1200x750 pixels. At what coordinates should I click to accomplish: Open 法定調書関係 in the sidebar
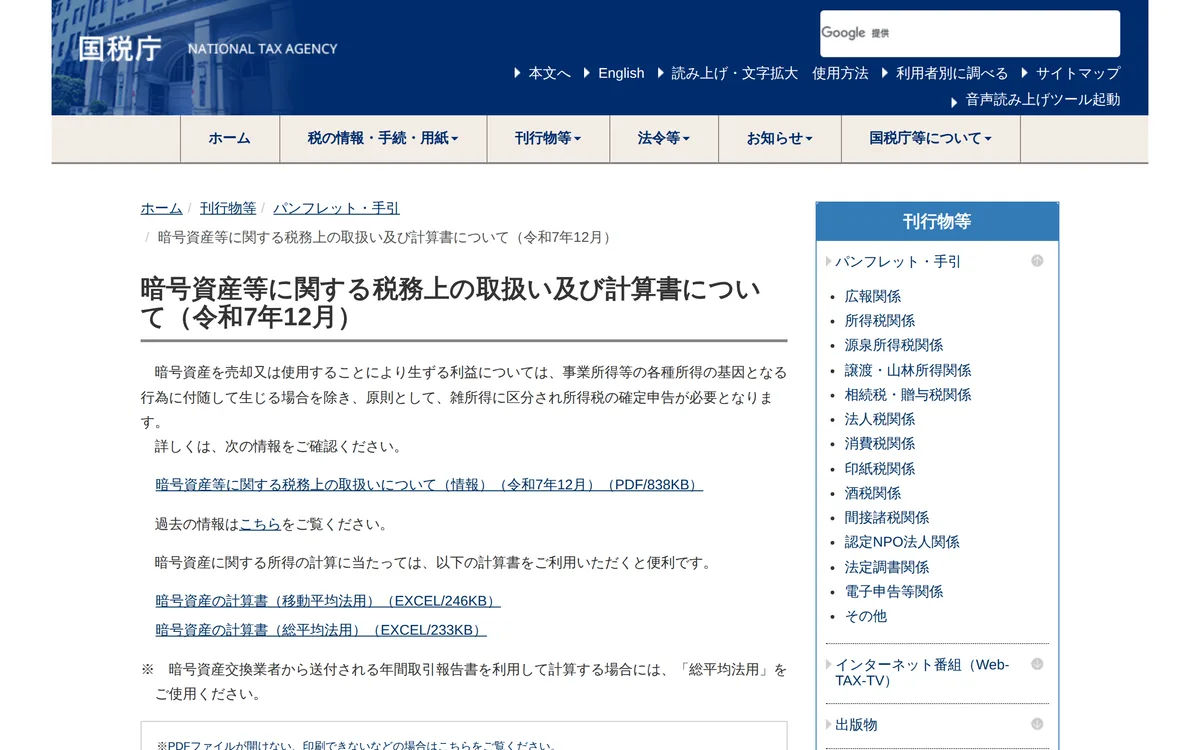pos(887,567)
